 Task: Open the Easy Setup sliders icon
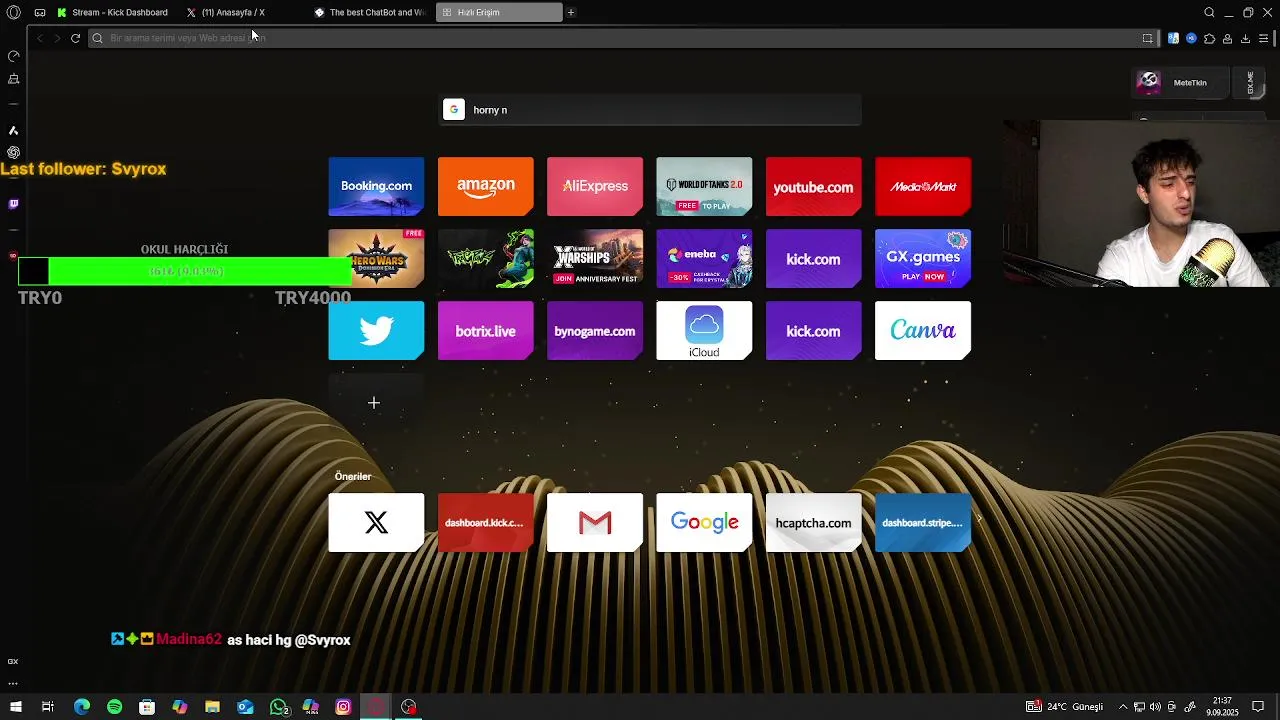pyautogui.click(x=1264, y=38)
